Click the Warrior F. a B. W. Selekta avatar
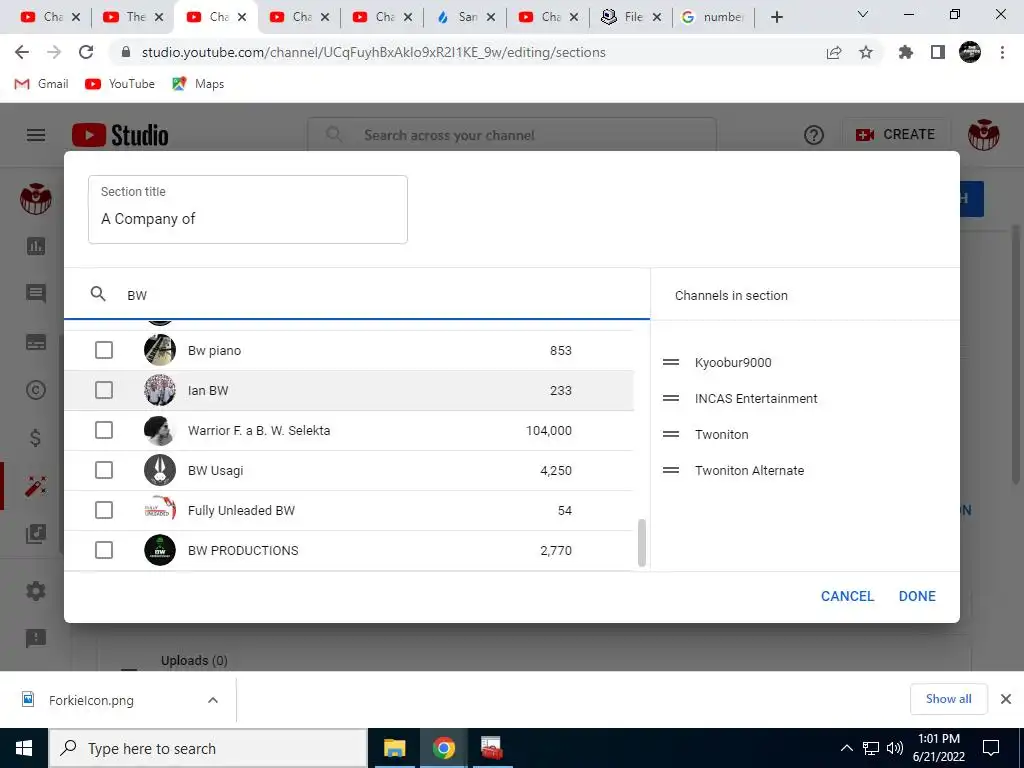The height and width of the screenshot is (768, 1024). click(x=160, y=430)
